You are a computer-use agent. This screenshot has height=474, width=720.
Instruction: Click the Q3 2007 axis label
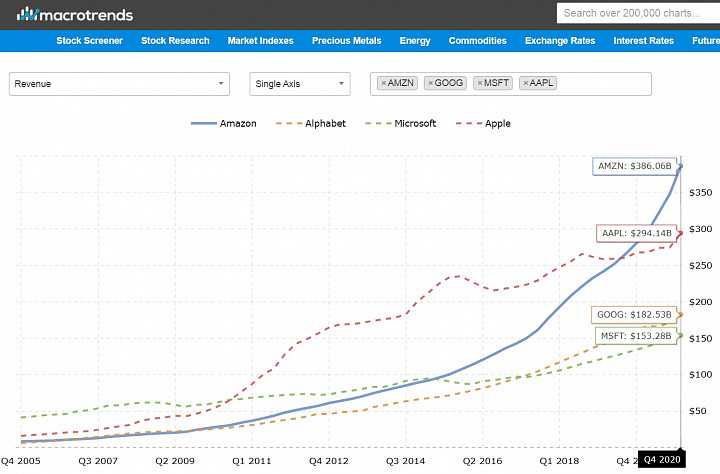[98, 461]
